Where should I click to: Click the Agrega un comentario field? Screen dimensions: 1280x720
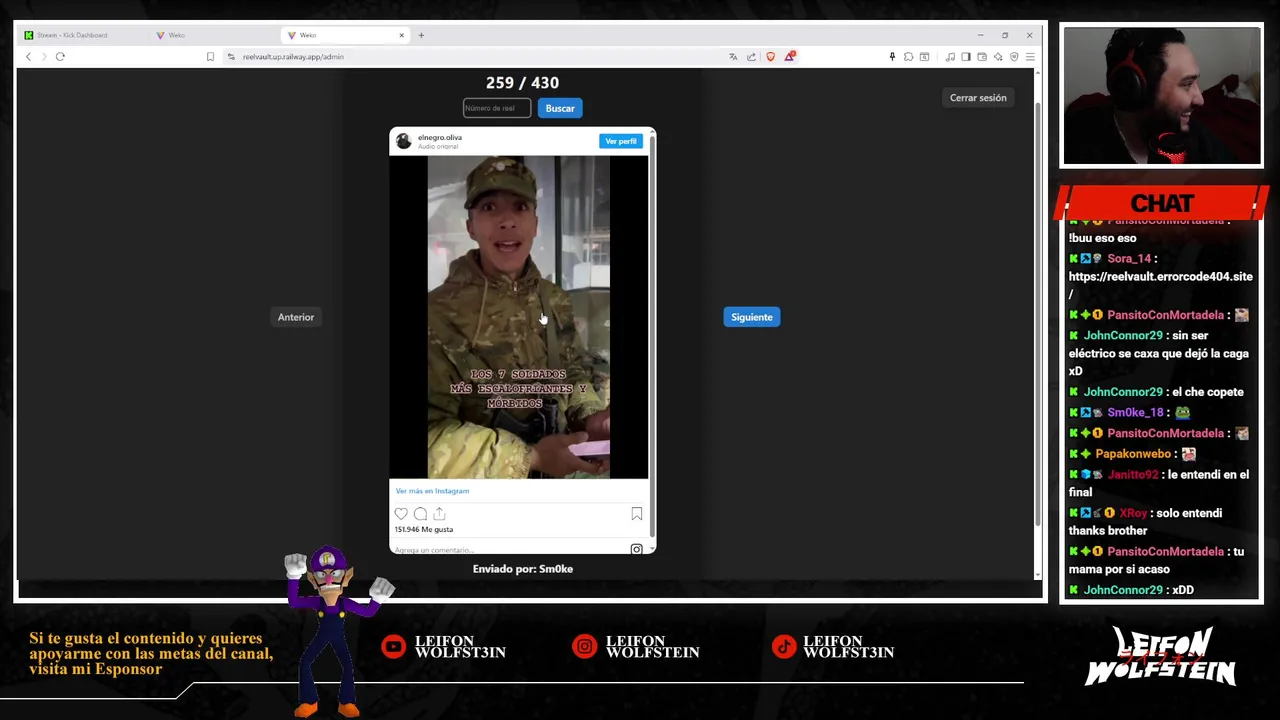click(x=508, y=550)
